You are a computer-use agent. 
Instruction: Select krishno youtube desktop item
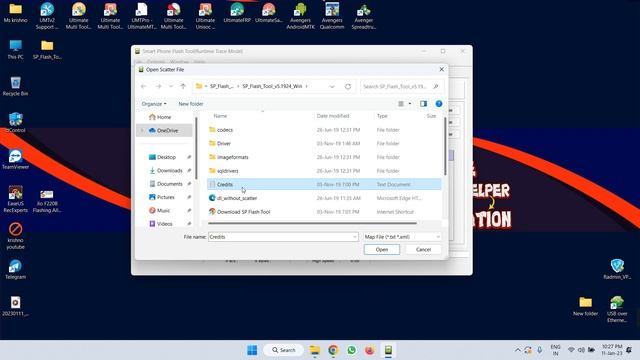(x=16, y=236)
